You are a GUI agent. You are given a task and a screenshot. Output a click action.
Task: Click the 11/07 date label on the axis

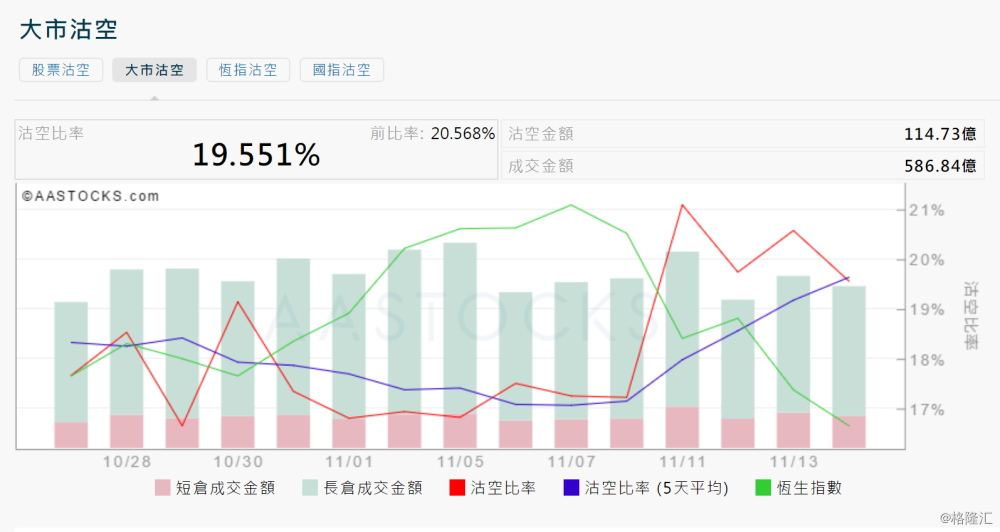571,461
